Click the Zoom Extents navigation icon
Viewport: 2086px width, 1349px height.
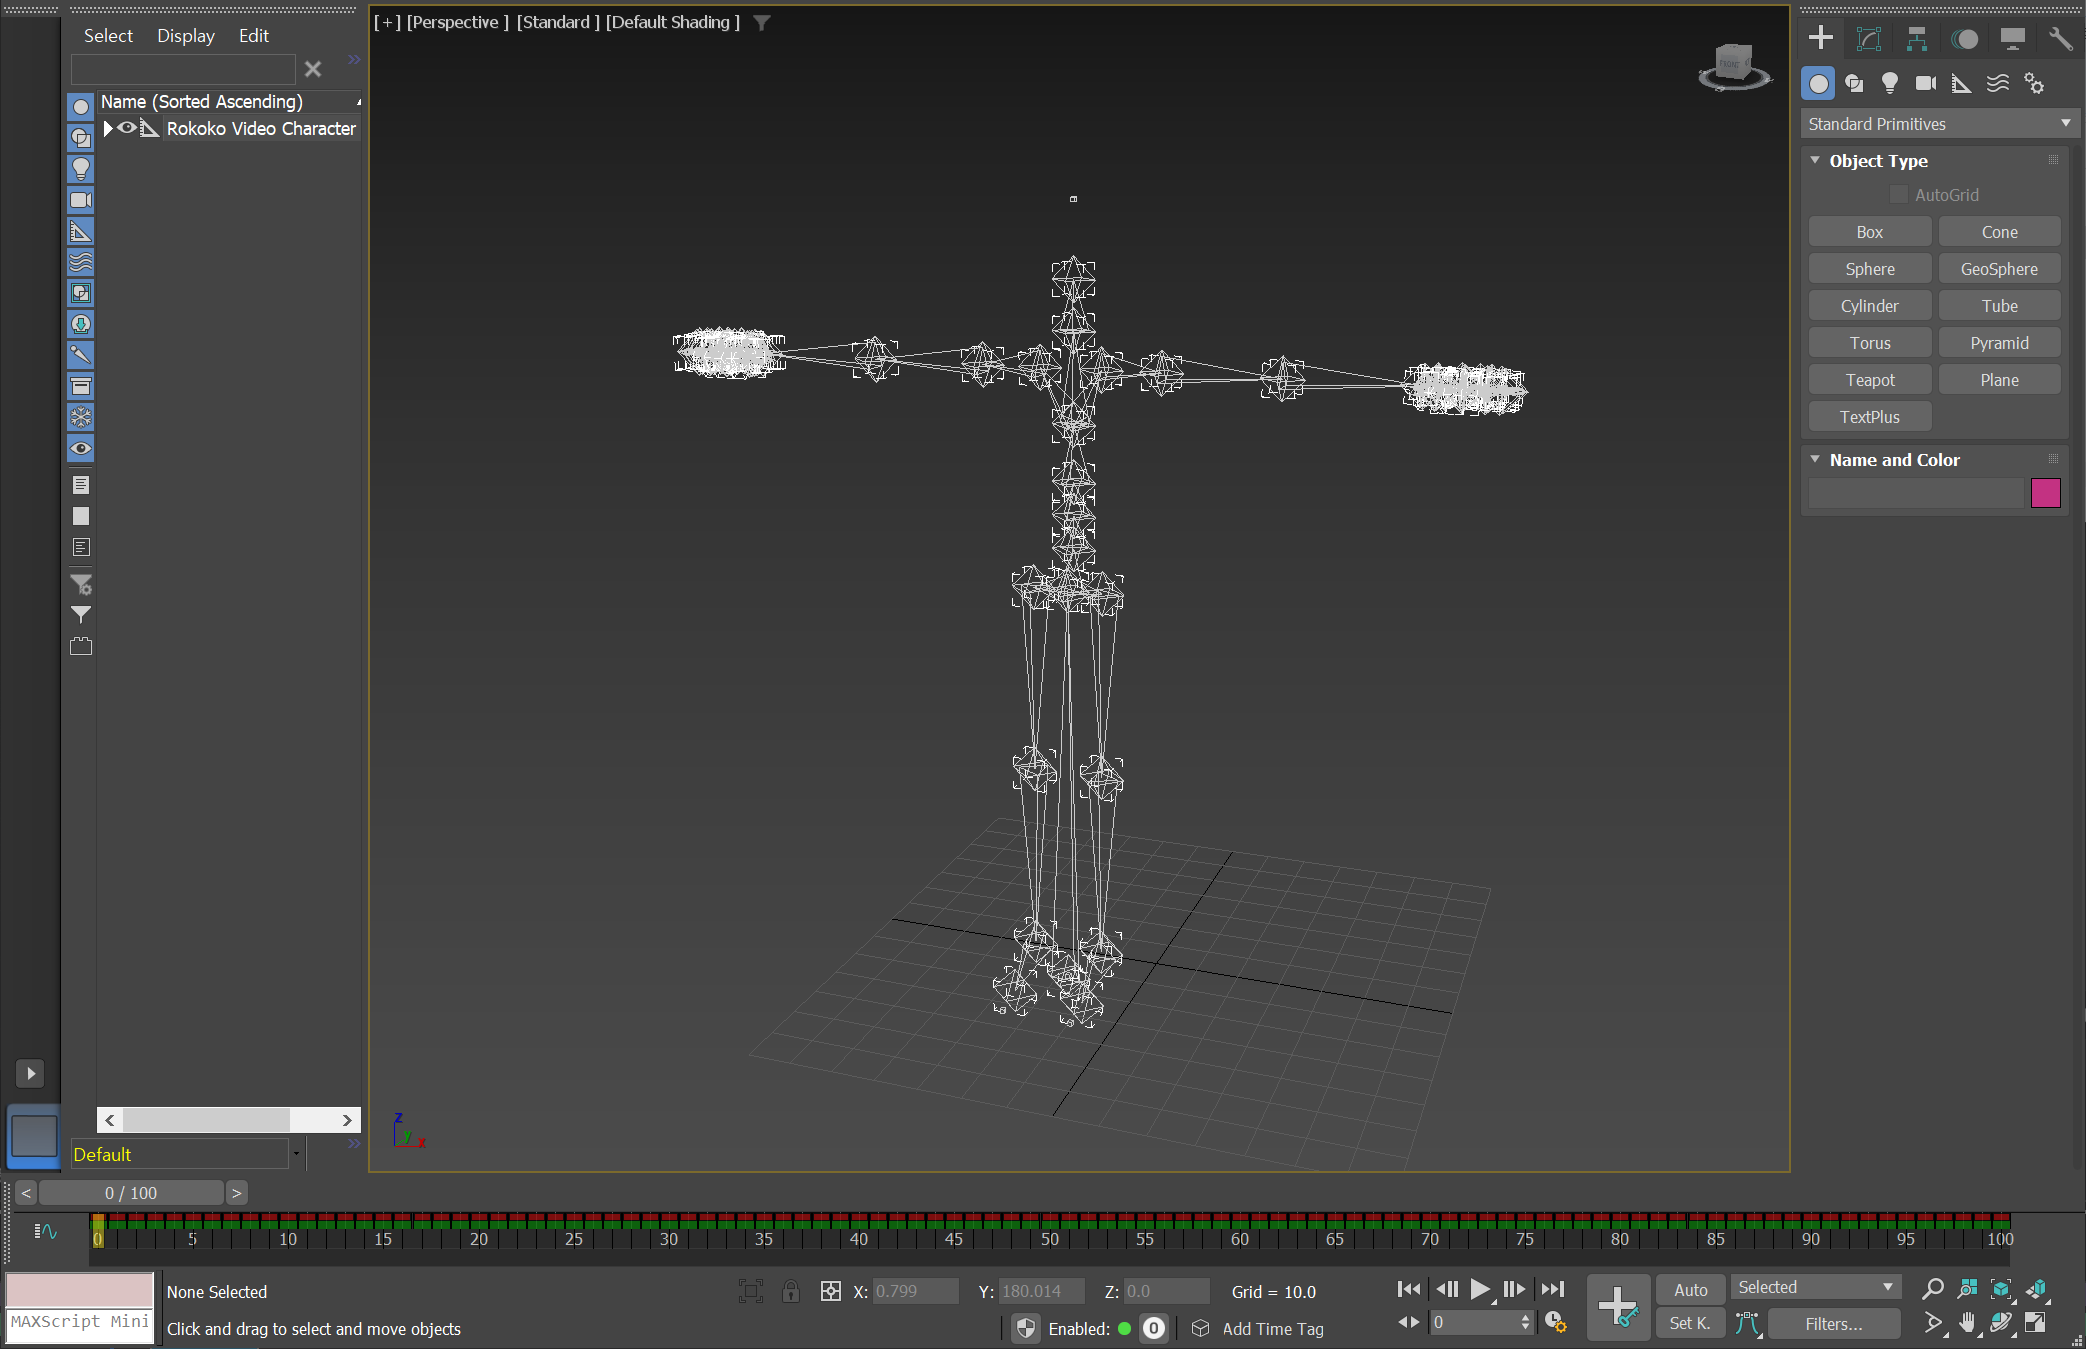[x=2001, y=1289]
